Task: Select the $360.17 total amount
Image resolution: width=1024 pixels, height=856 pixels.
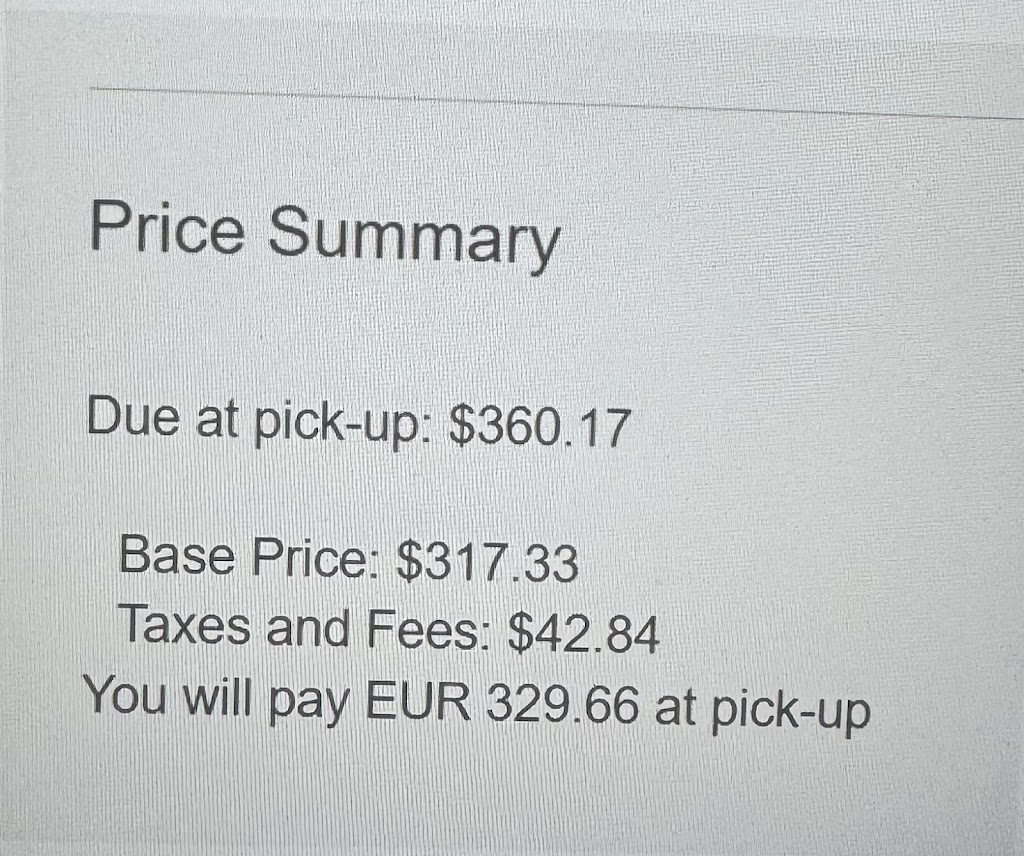Action: pos(539,428)
